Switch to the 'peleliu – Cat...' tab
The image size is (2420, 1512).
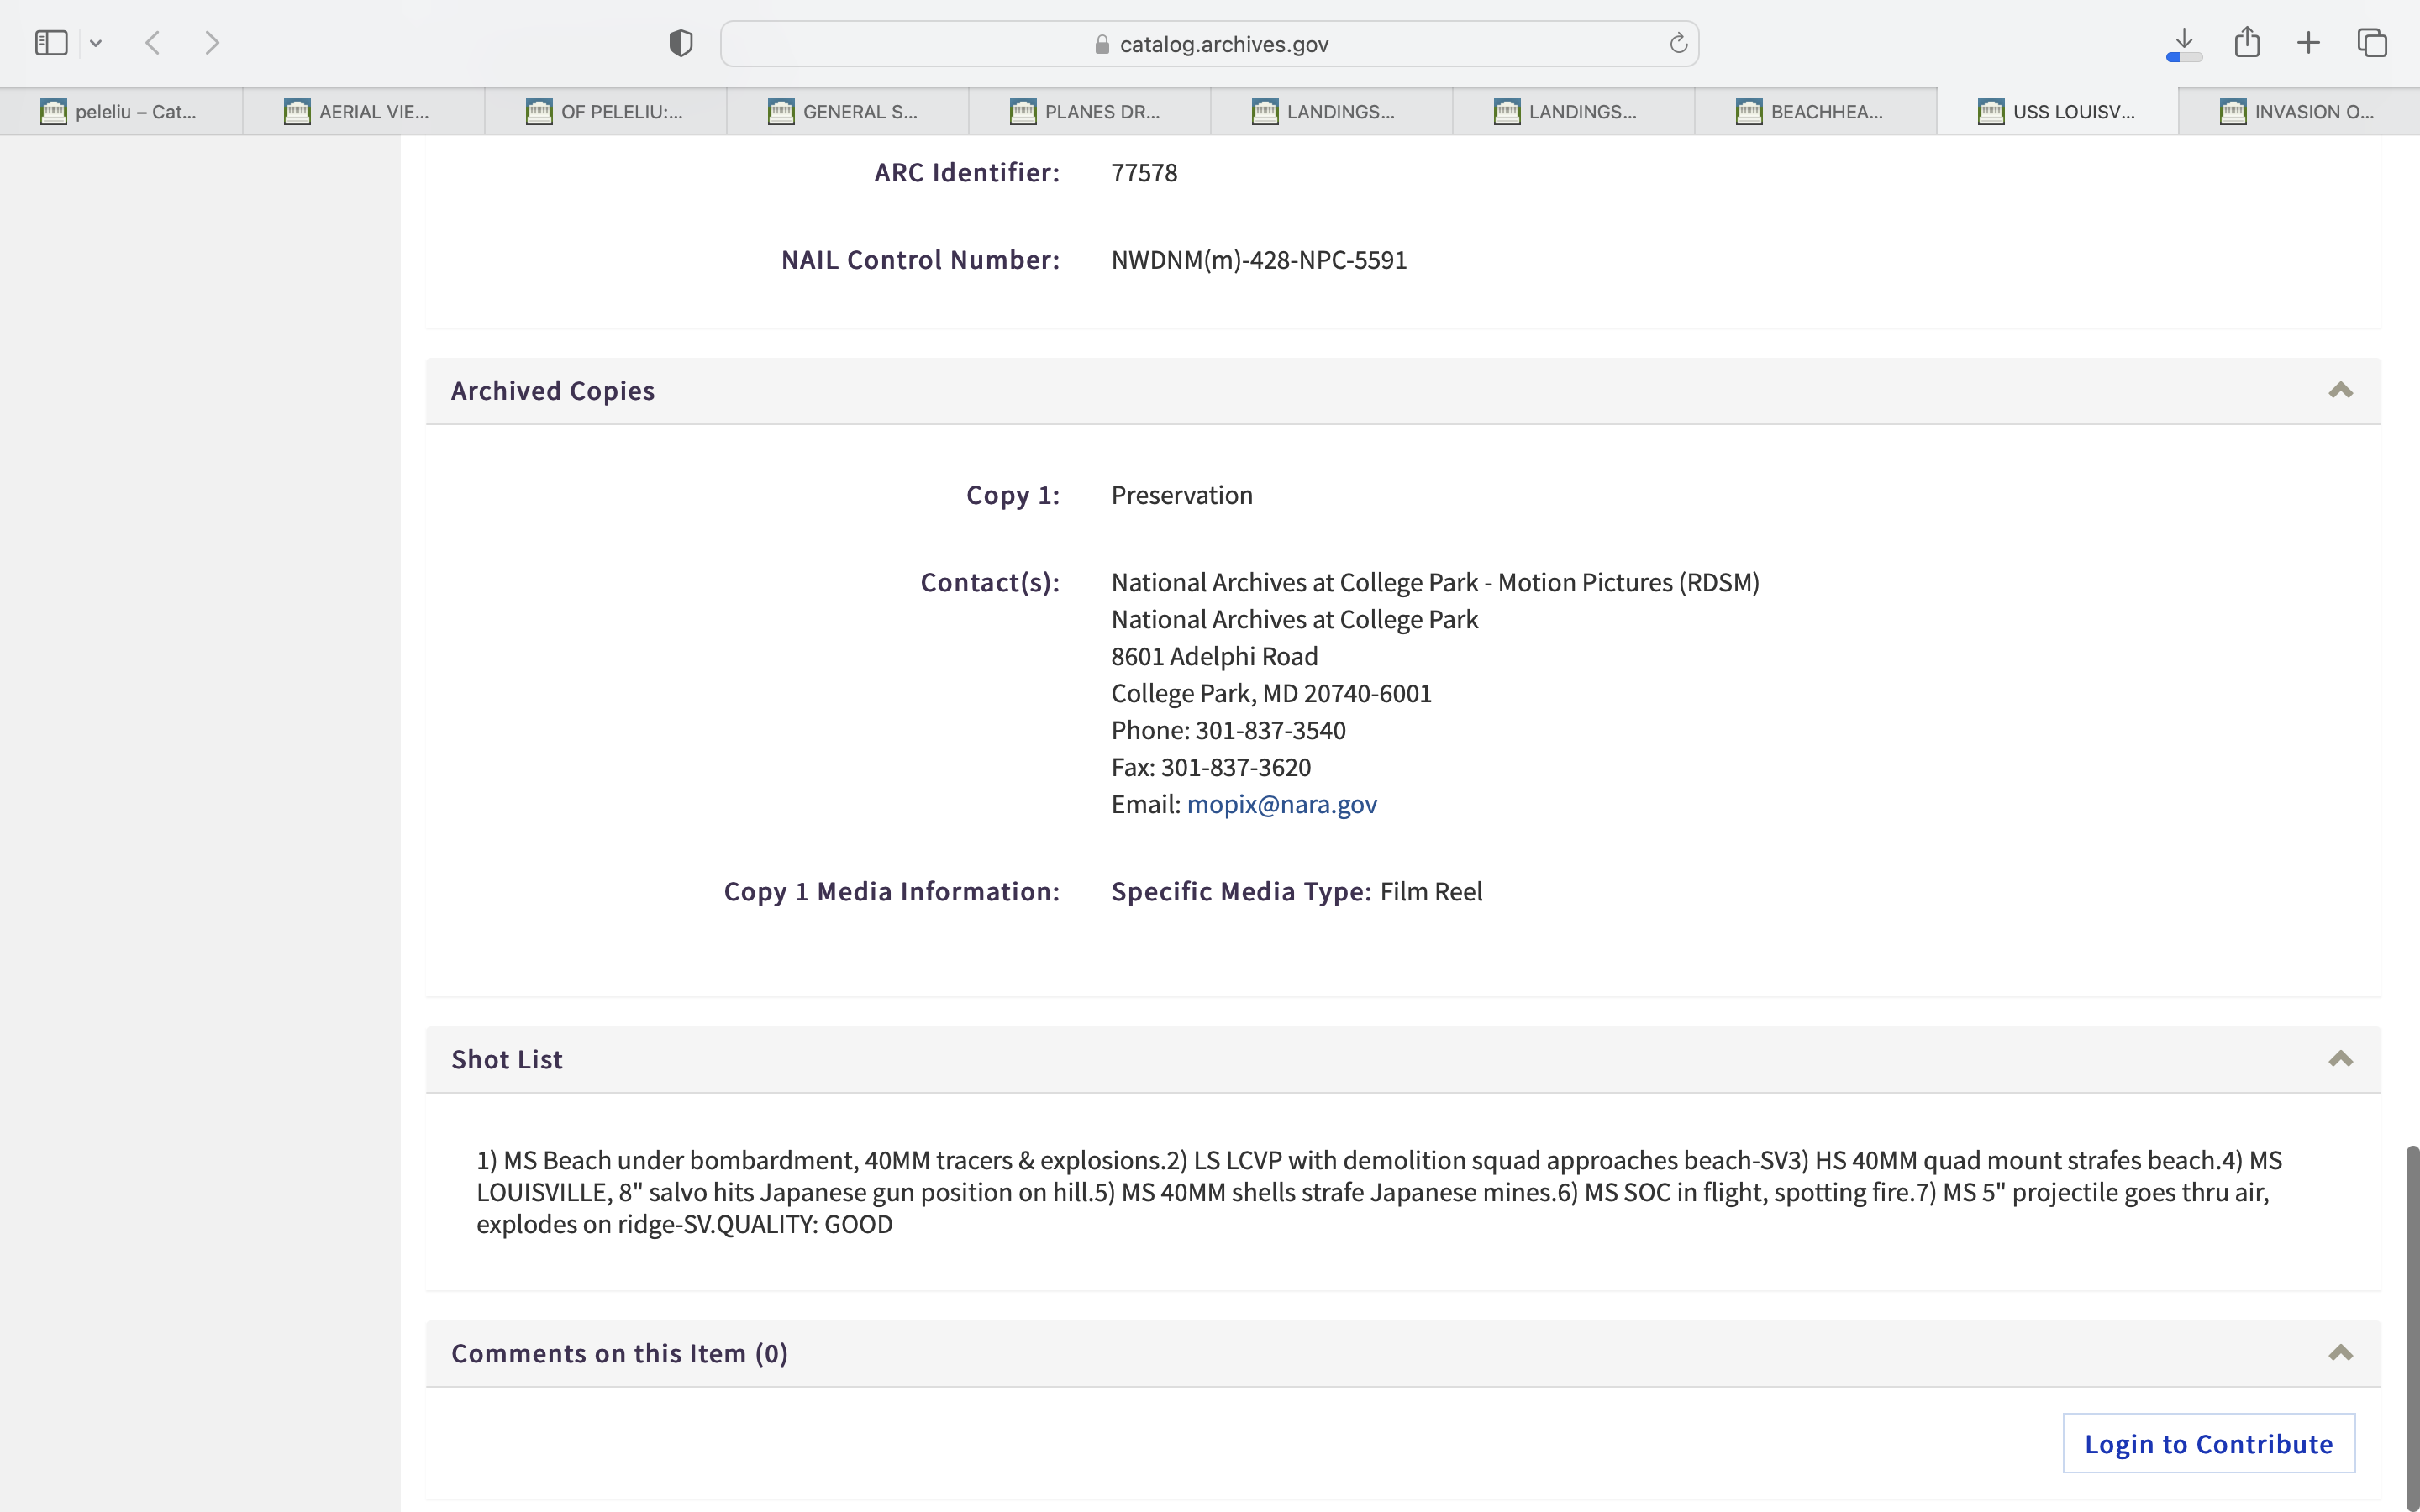point(121,112)
